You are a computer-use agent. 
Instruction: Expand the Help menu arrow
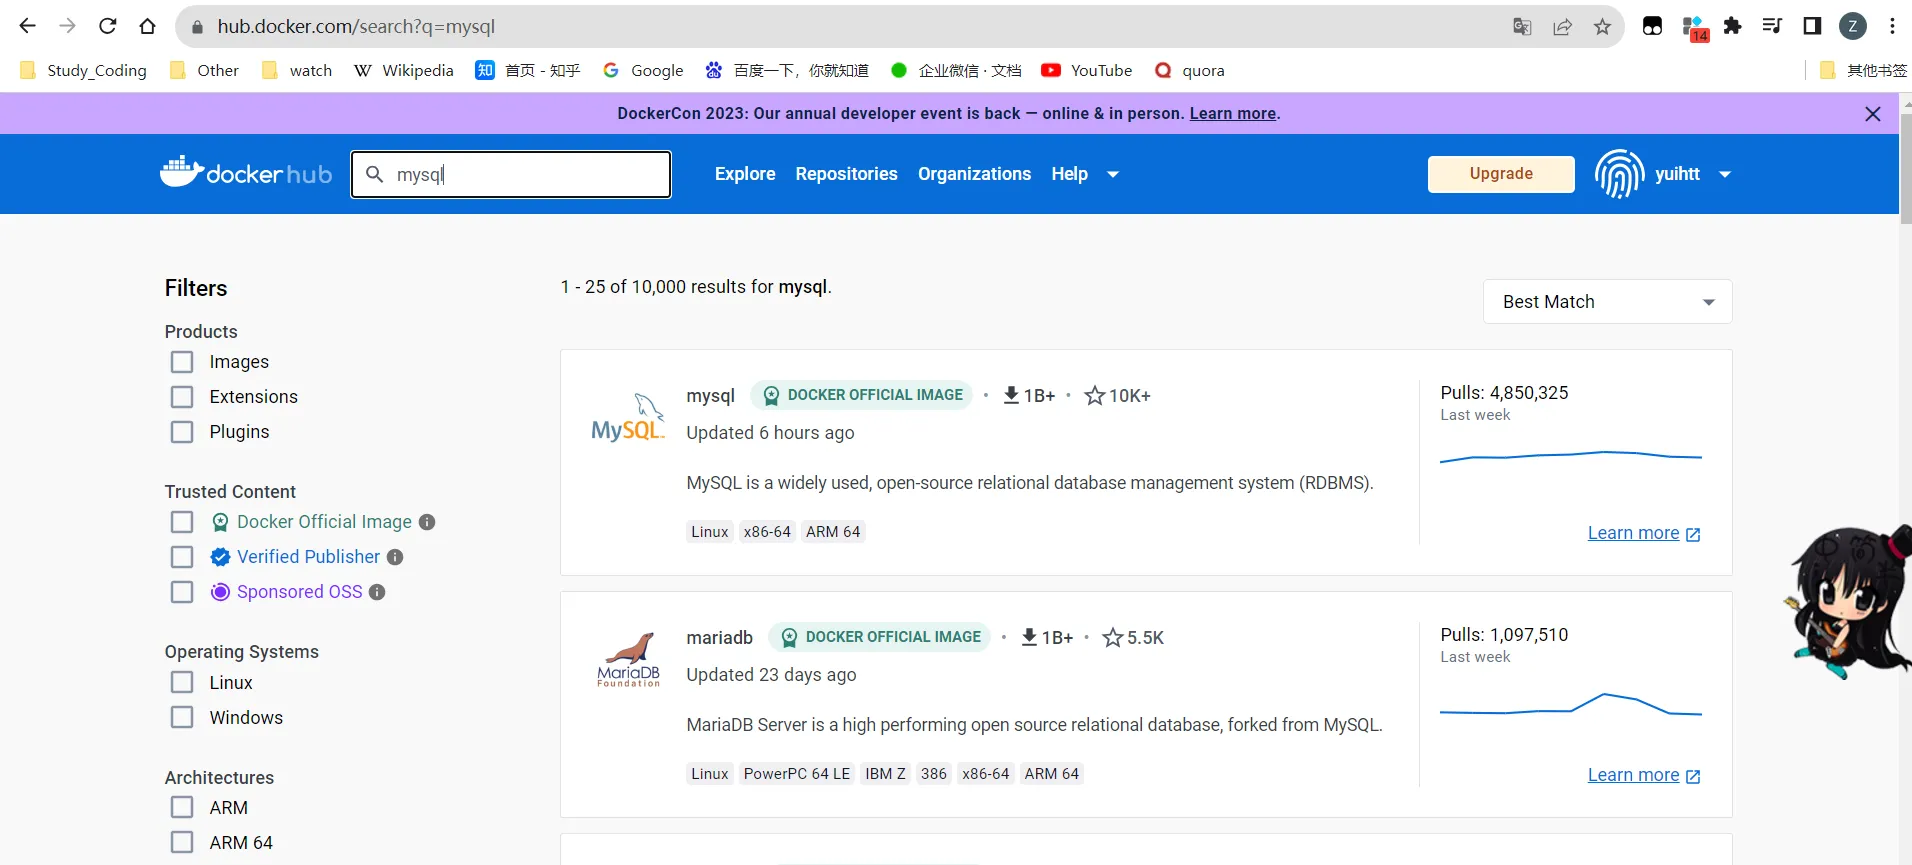[1112, 174]
